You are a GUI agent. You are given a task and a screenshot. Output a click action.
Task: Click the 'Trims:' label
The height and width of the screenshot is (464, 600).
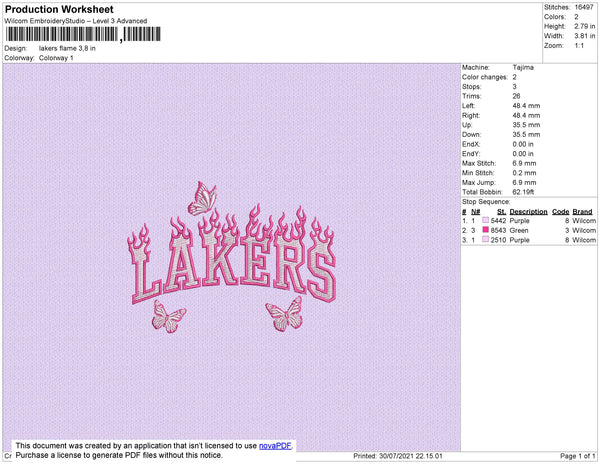(471, 96)
